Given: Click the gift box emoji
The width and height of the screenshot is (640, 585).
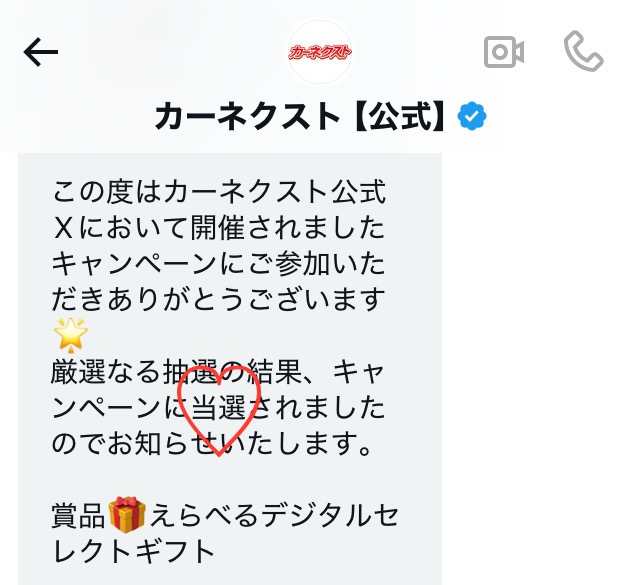Looking at the screenshot, I should pos(127,514).
